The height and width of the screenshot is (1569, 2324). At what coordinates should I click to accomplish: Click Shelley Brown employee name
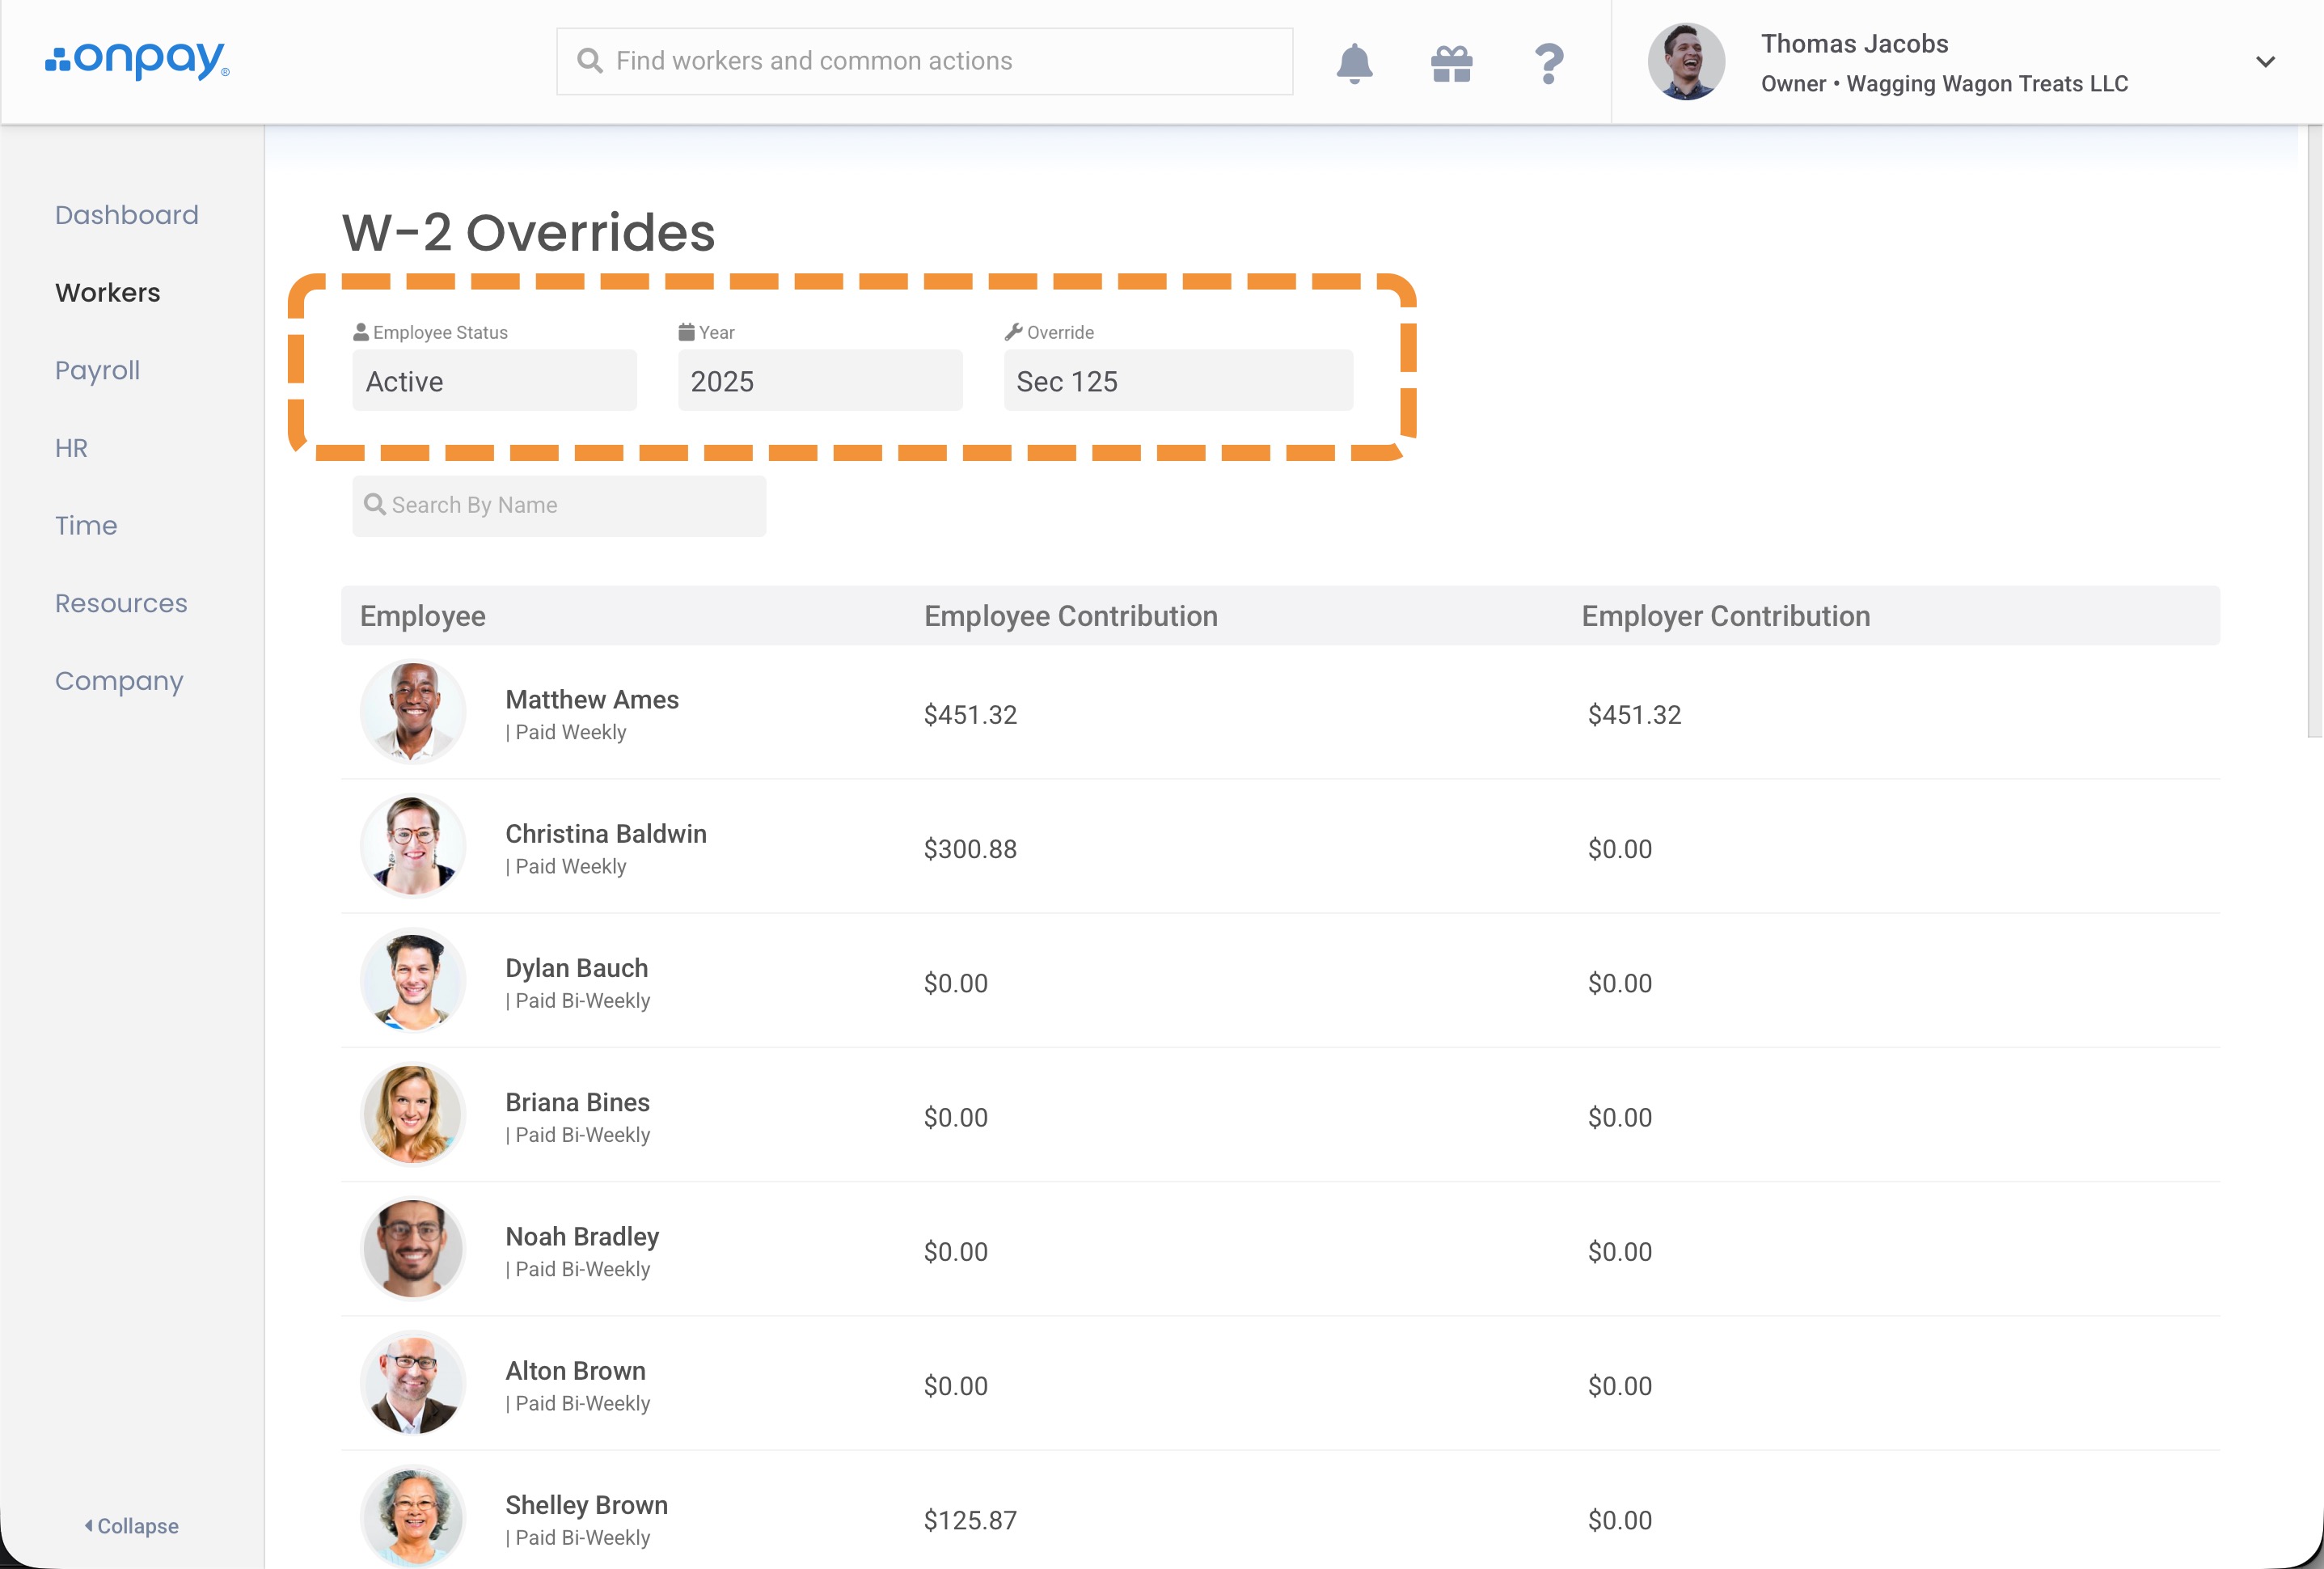point(586,1505)
